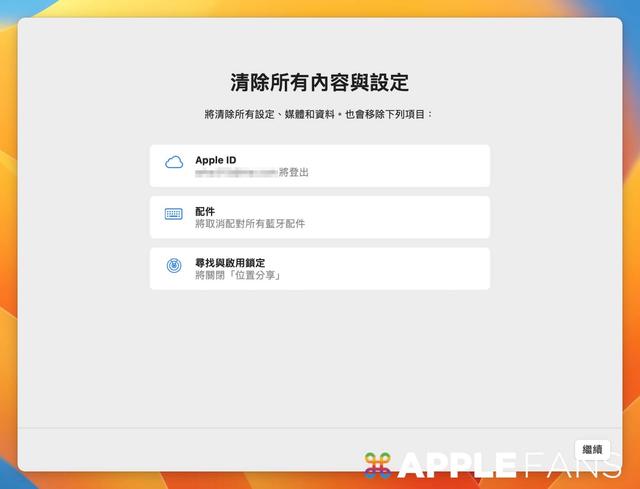Click the 將關閉「位置分享」 description
This screenshot has height=489, width=640.
click(x=238, y=275)
